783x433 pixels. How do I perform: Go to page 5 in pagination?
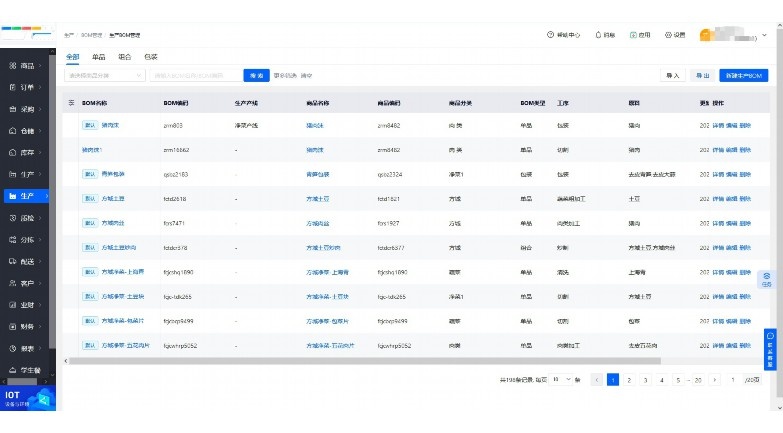pyautogui.click(x=678, y=380)
